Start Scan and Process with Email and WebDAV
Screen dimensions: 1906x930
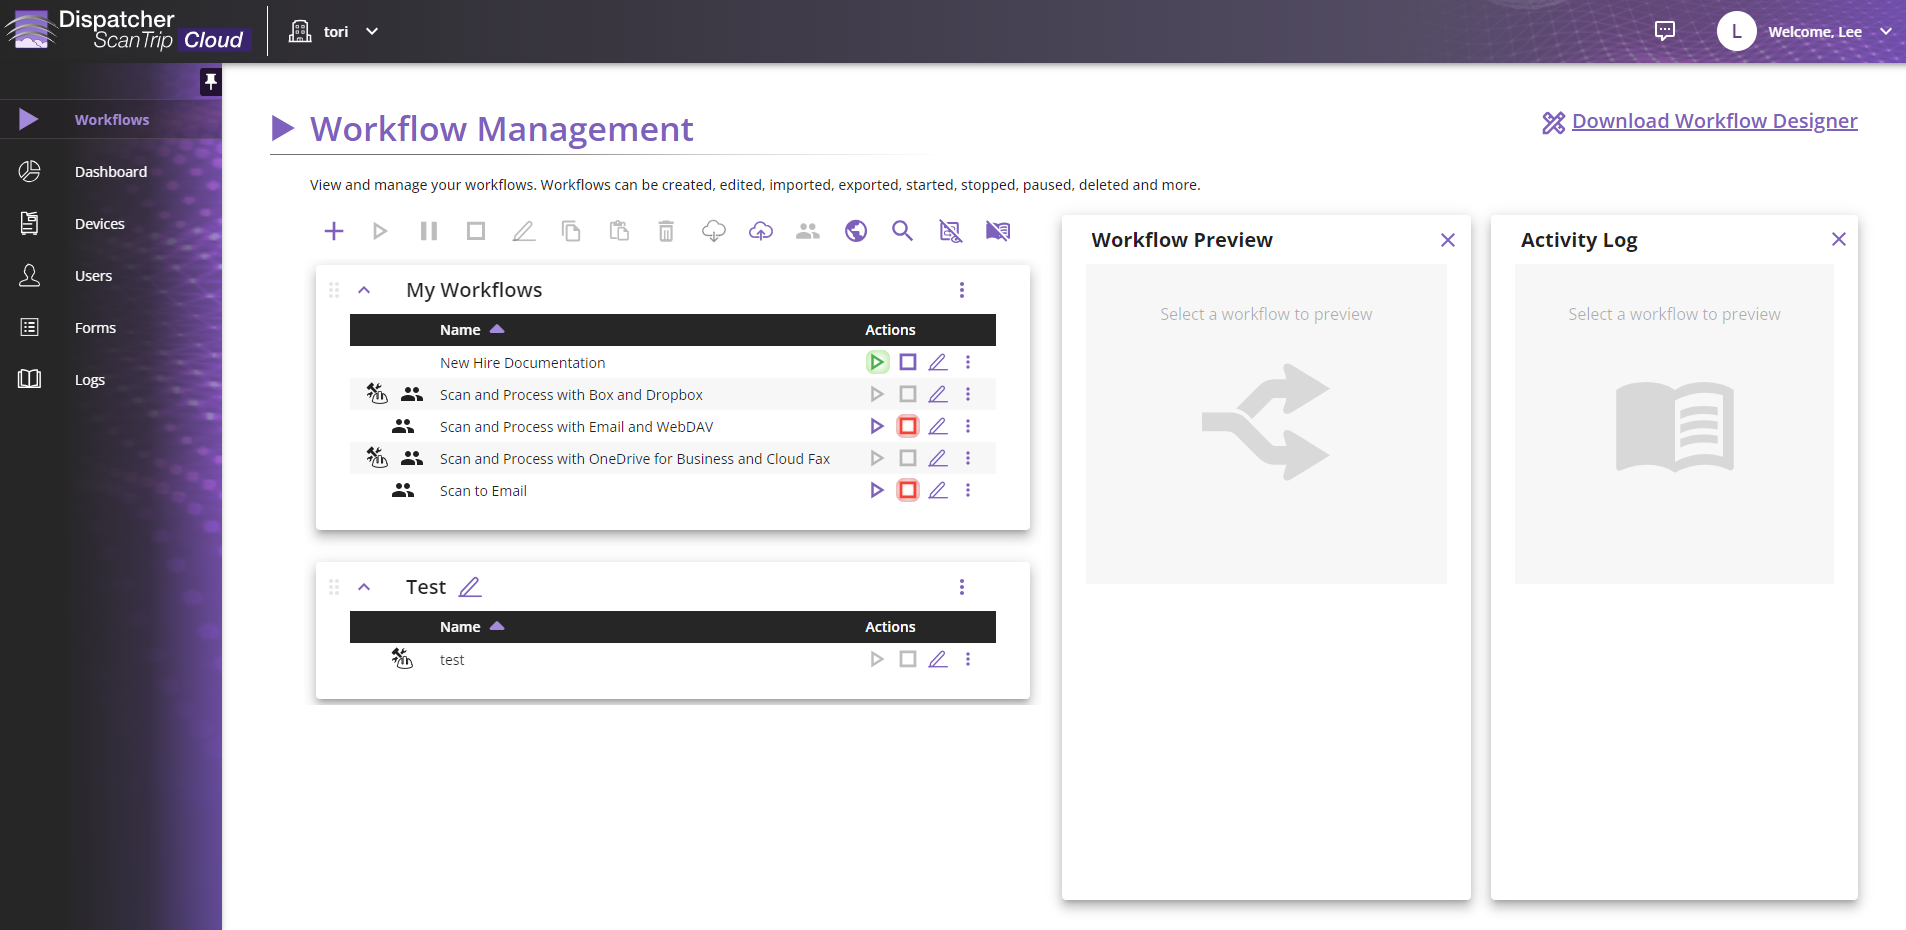tap(877, 426)
